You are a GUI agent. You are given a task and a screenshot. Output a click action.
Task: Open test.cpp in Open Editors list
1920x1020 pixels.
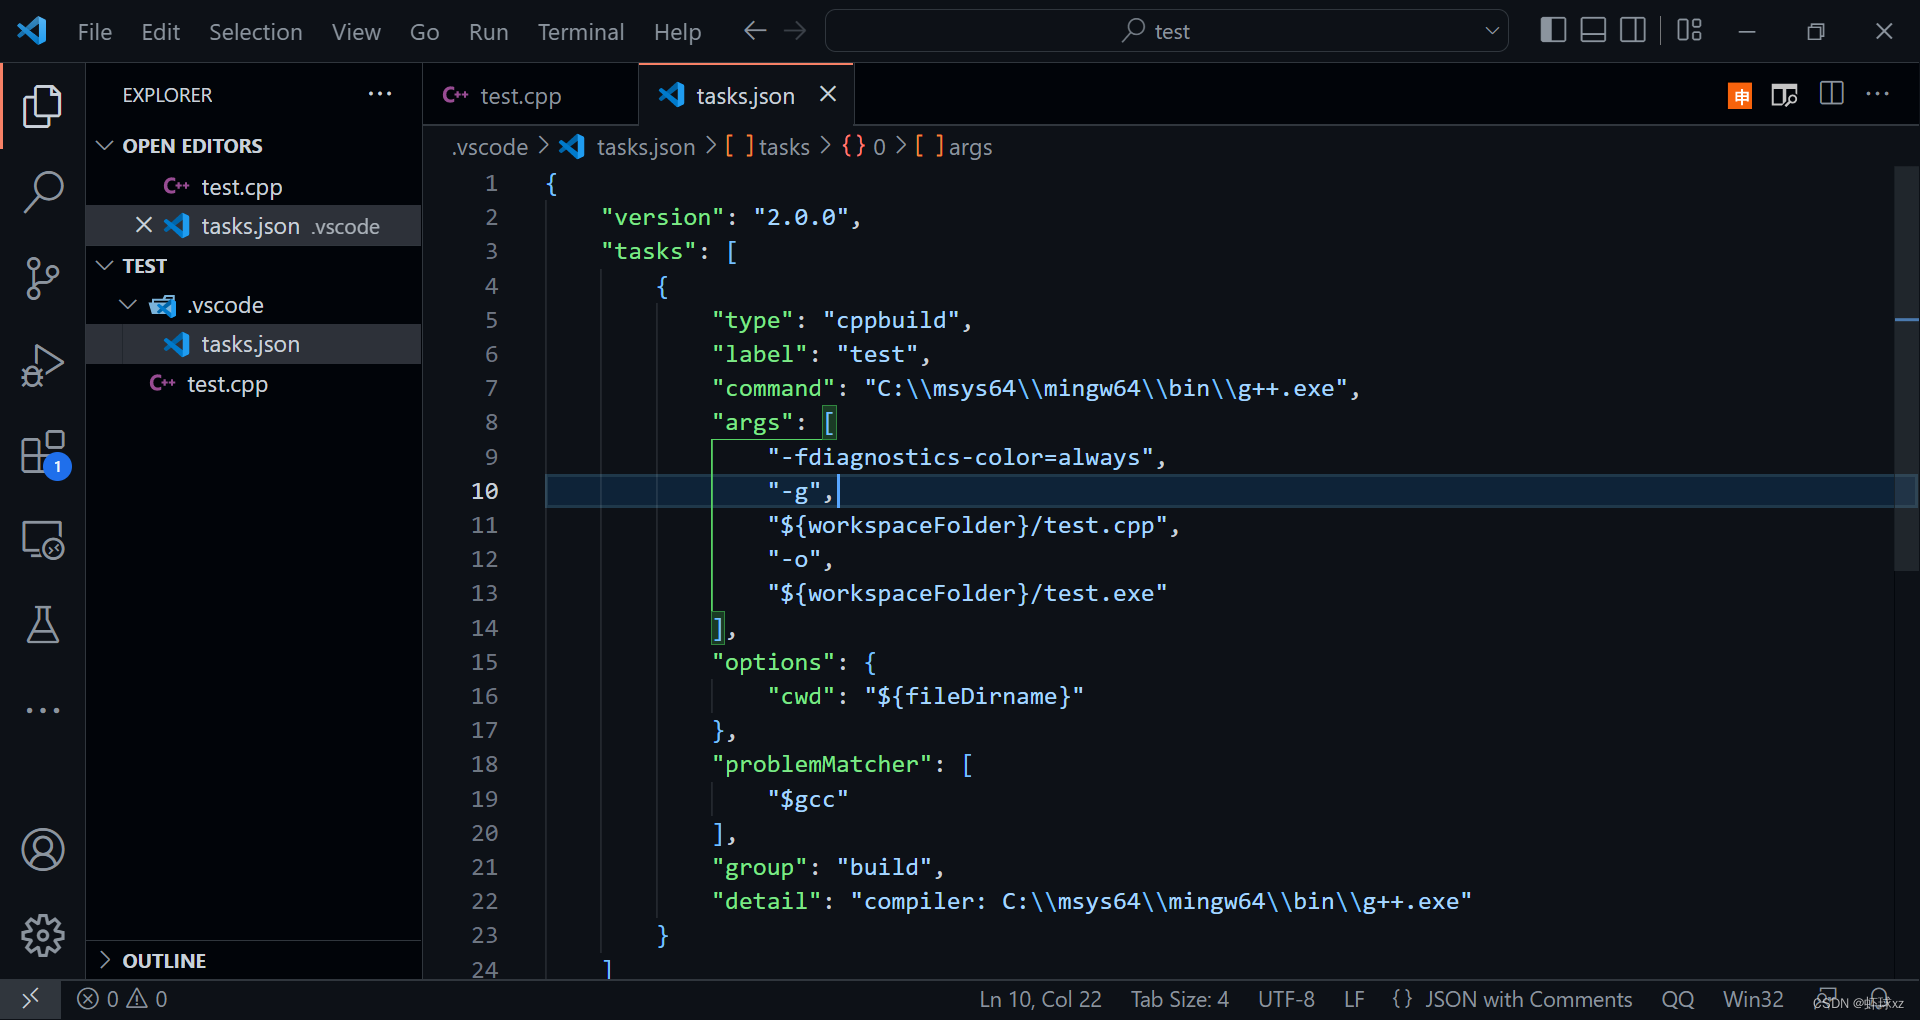[253, 187]
